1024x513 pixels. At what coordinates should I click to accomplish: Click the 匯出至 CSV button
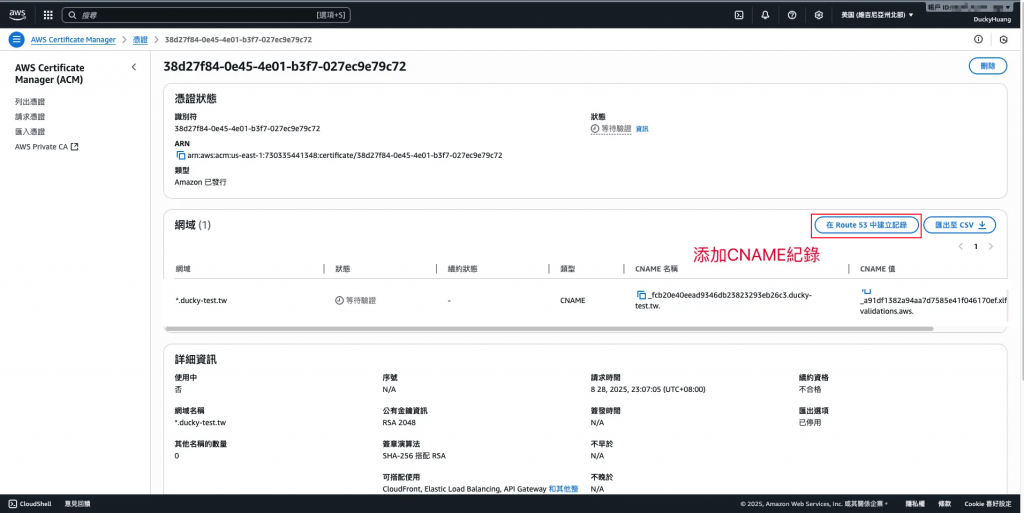(x=959, y=225)
